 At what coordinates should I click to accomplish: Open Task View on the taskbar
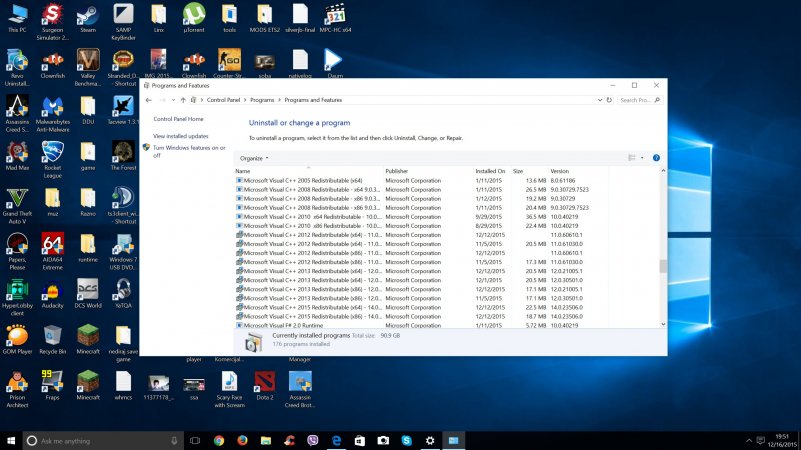195,440
